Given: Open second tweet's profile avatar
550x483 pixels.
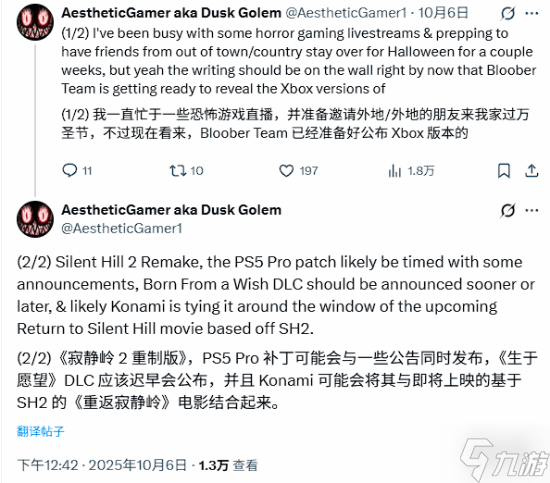Looking at the screenshot, I should click(x=35, y=219).
